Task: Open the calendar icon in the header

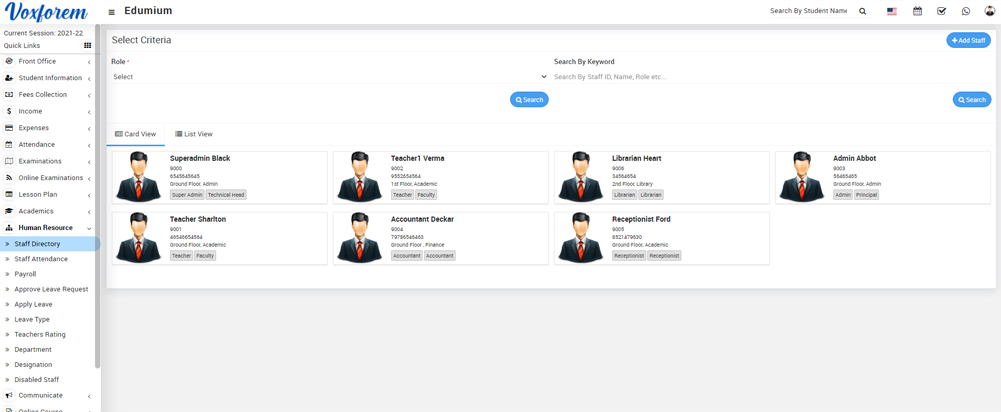Action: [x=917, y=11]
